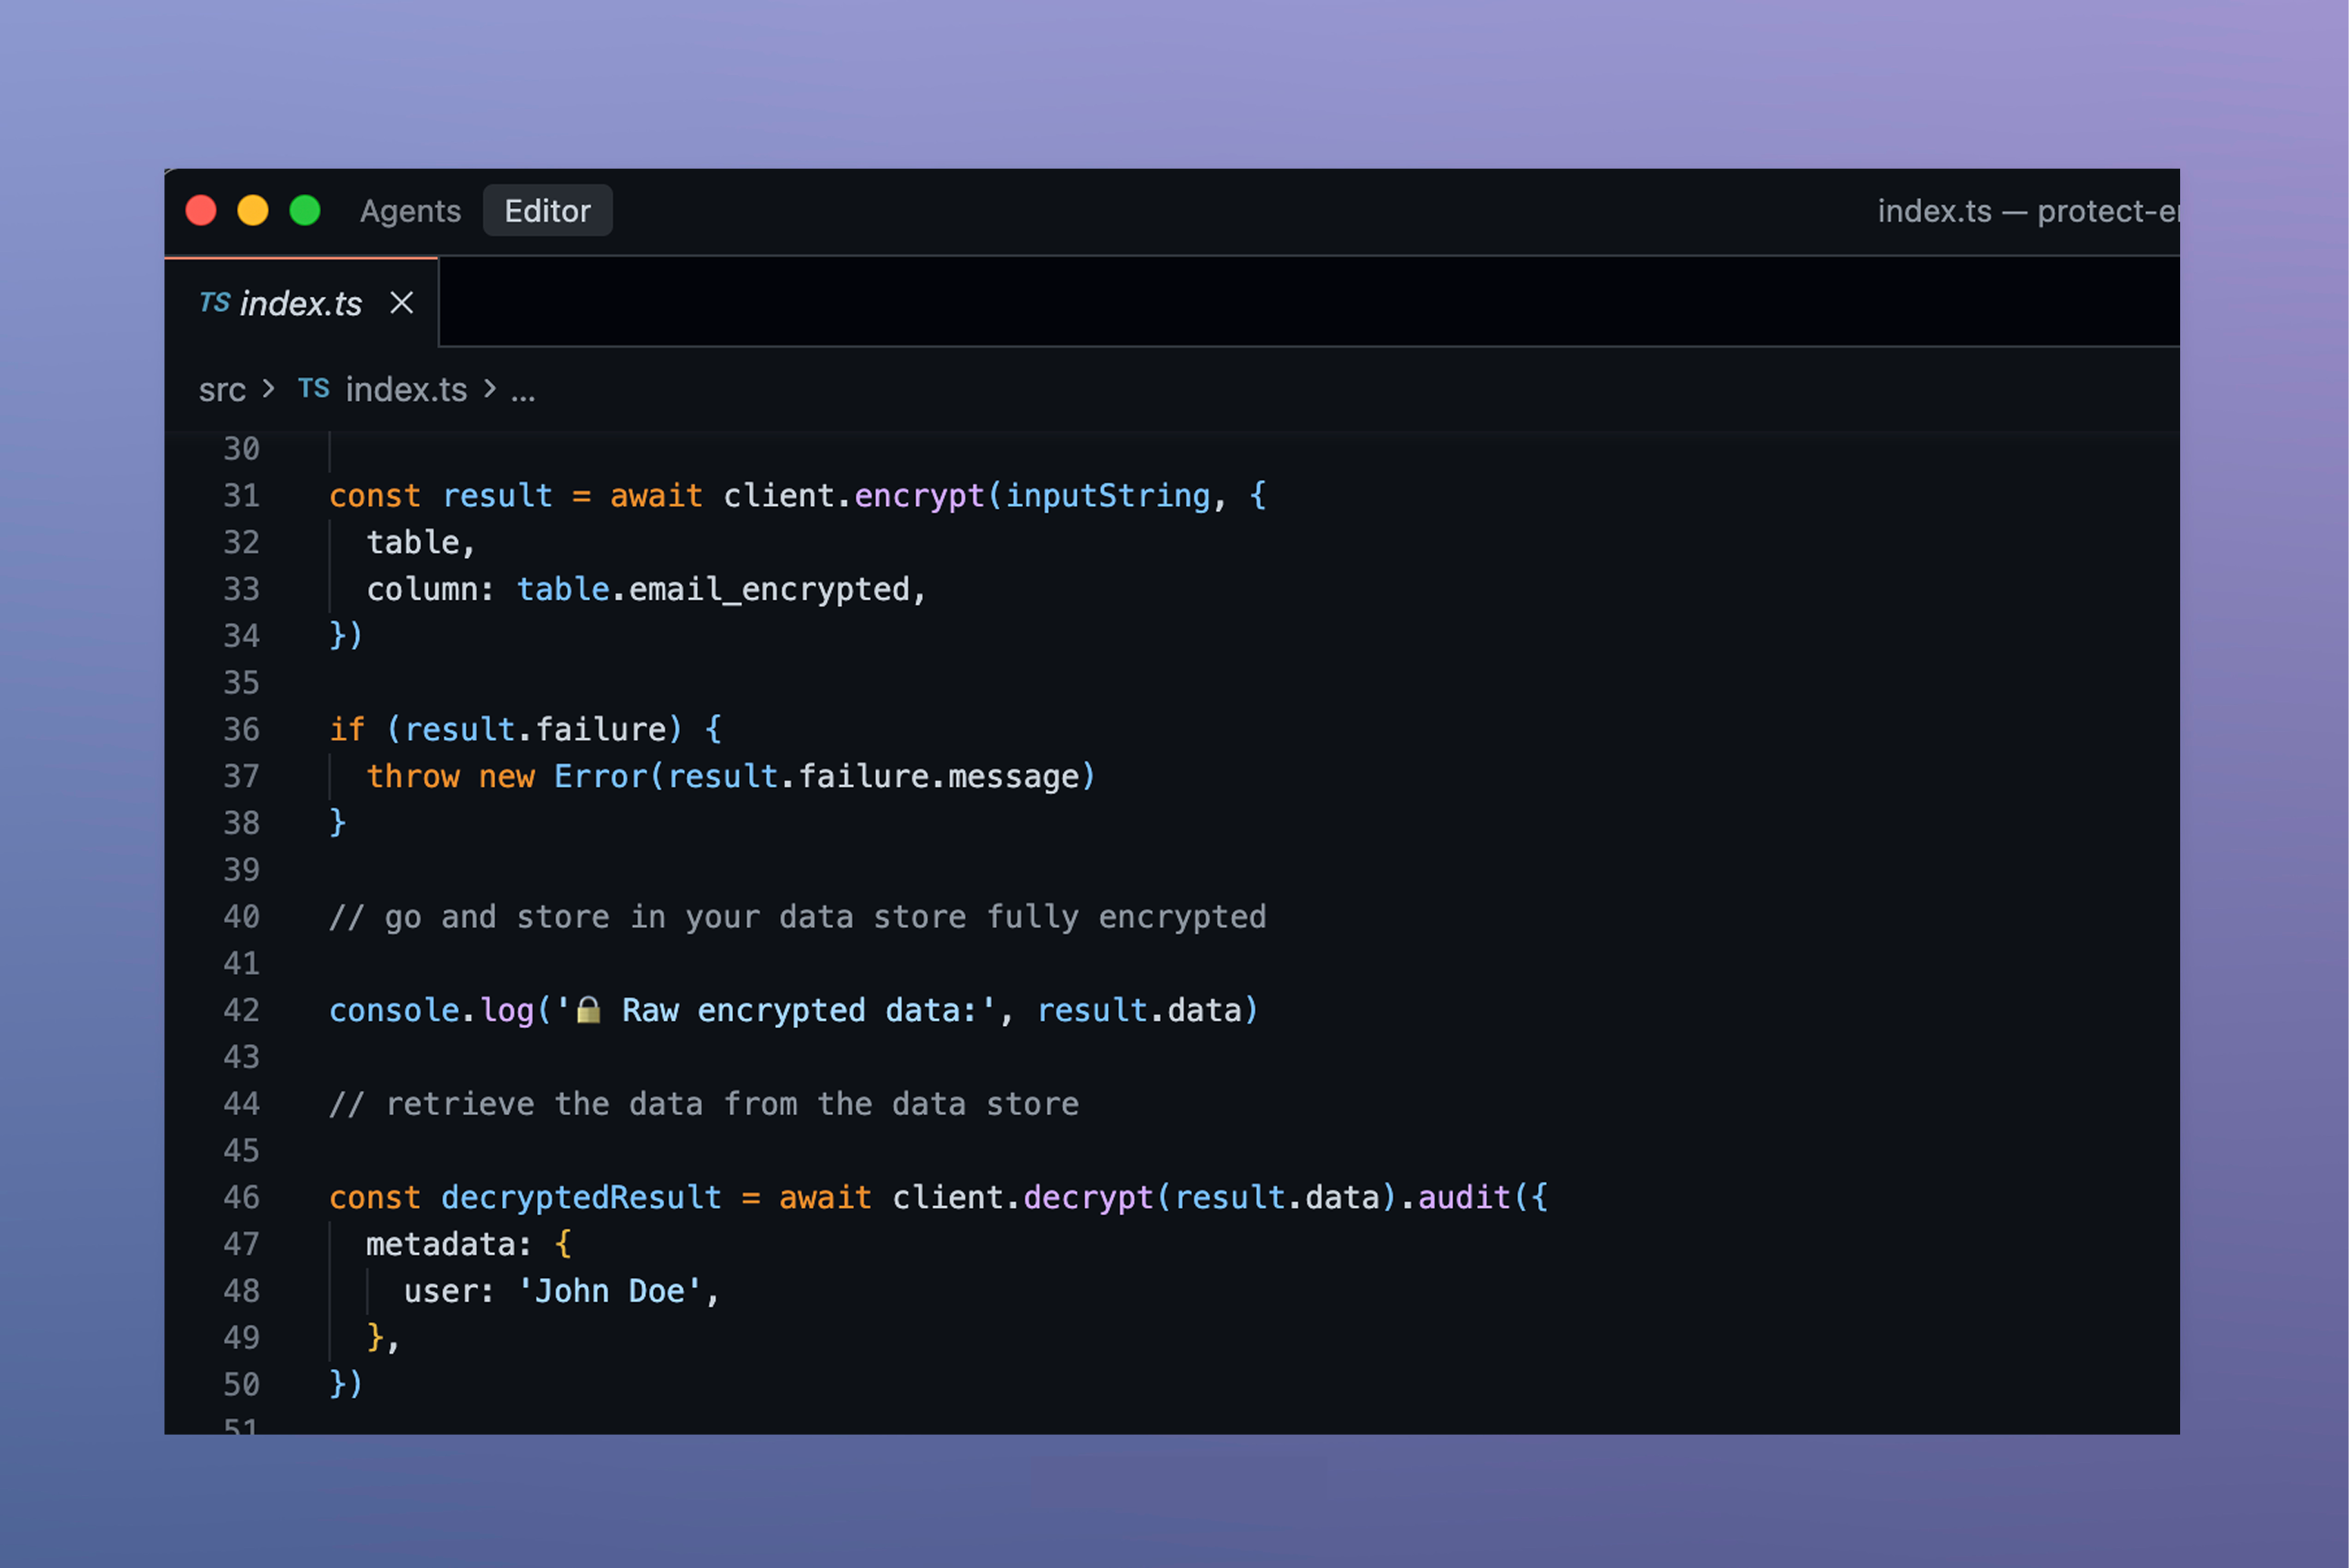Click the red close window button
The width and height of the screenshot is (2349, 1568).
tap(201, 211)
